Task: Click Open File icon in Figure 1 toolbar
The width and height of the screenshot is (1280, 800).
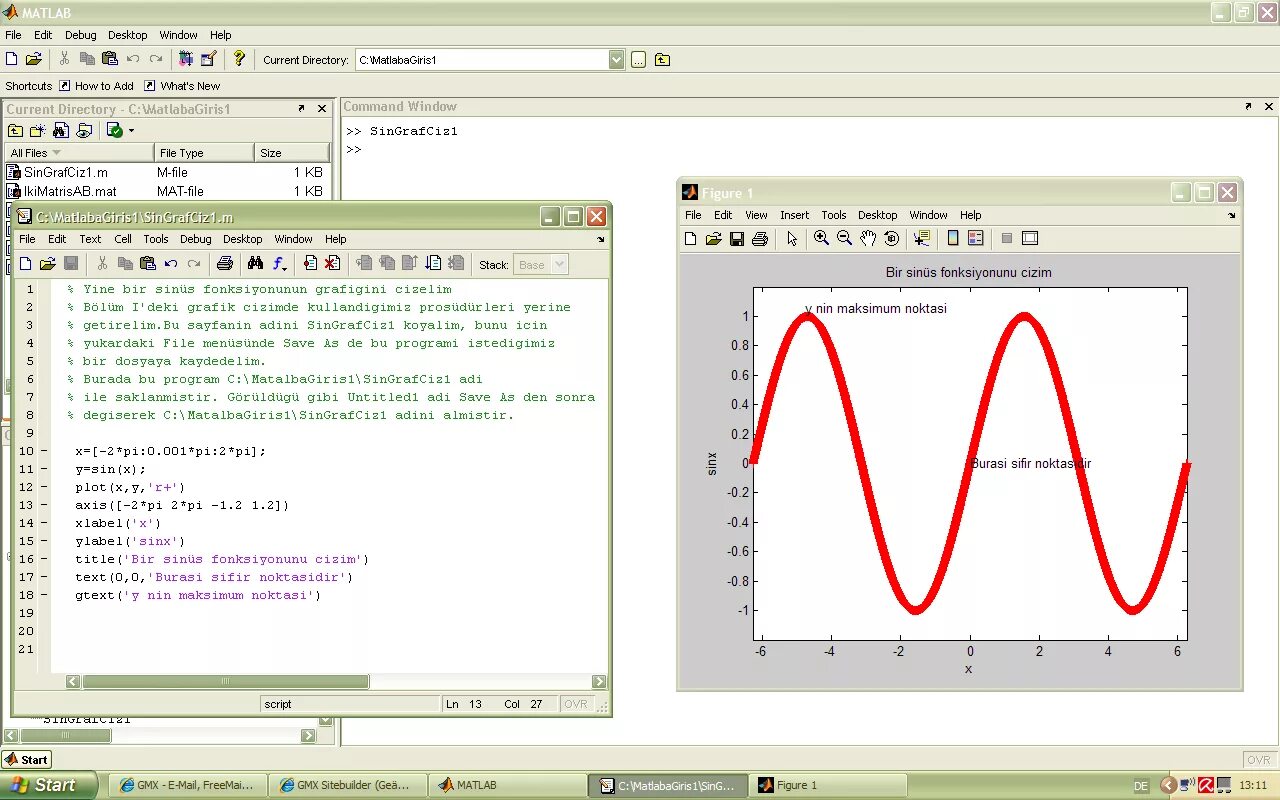Action: (x=713, y=238)
